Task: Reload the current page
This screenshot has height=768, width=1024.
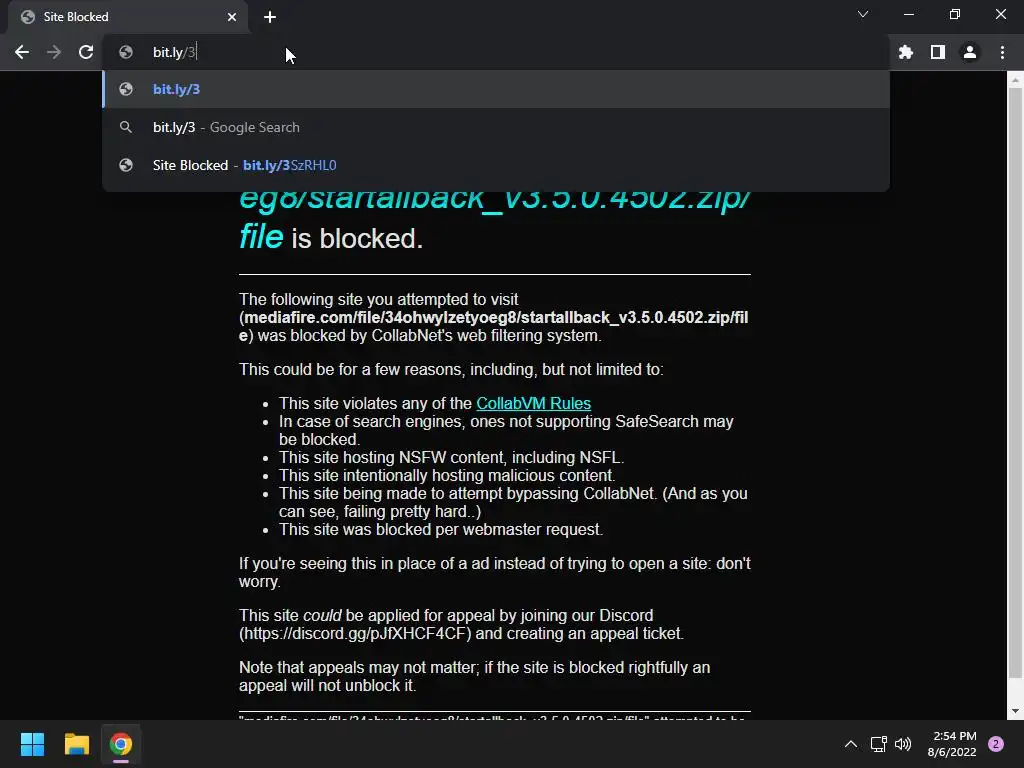Action: (x=86, y=52)
